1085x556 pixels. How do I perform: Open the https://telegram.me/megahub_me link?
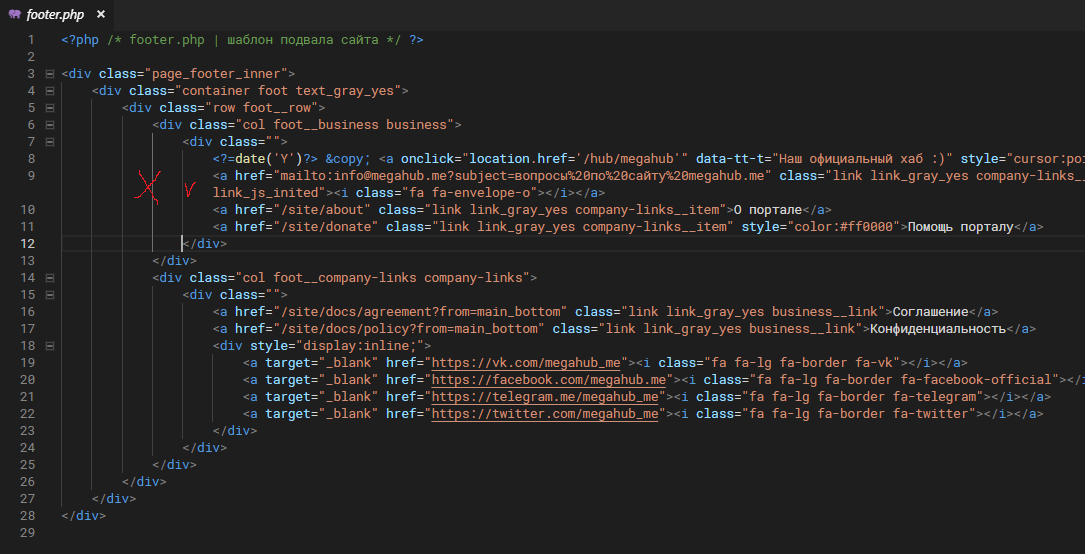545,396
